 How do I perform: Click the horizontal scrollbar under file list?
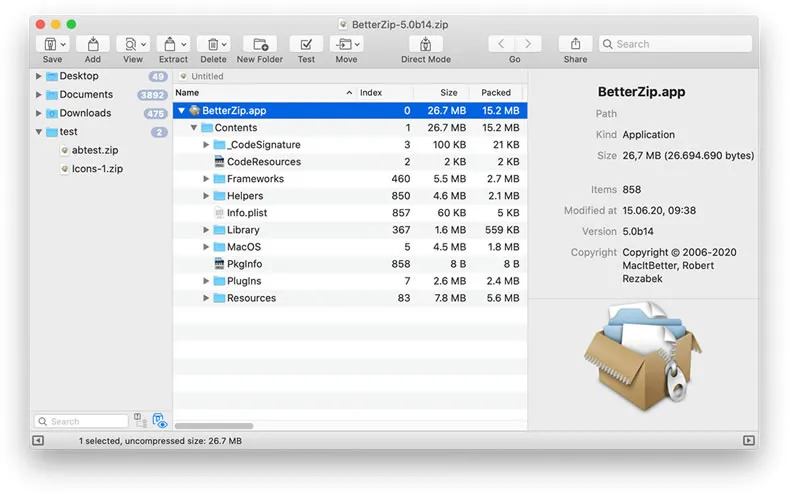coord(214,426)
